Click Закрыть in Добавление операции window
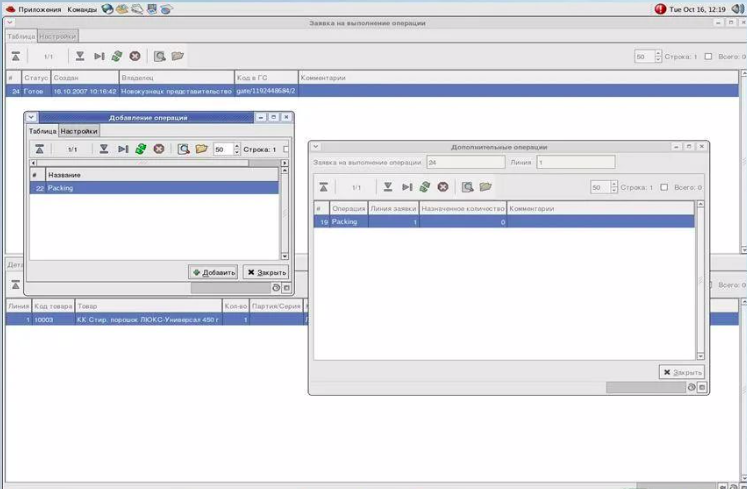This screenshot has height=489, width=747. 266,272
